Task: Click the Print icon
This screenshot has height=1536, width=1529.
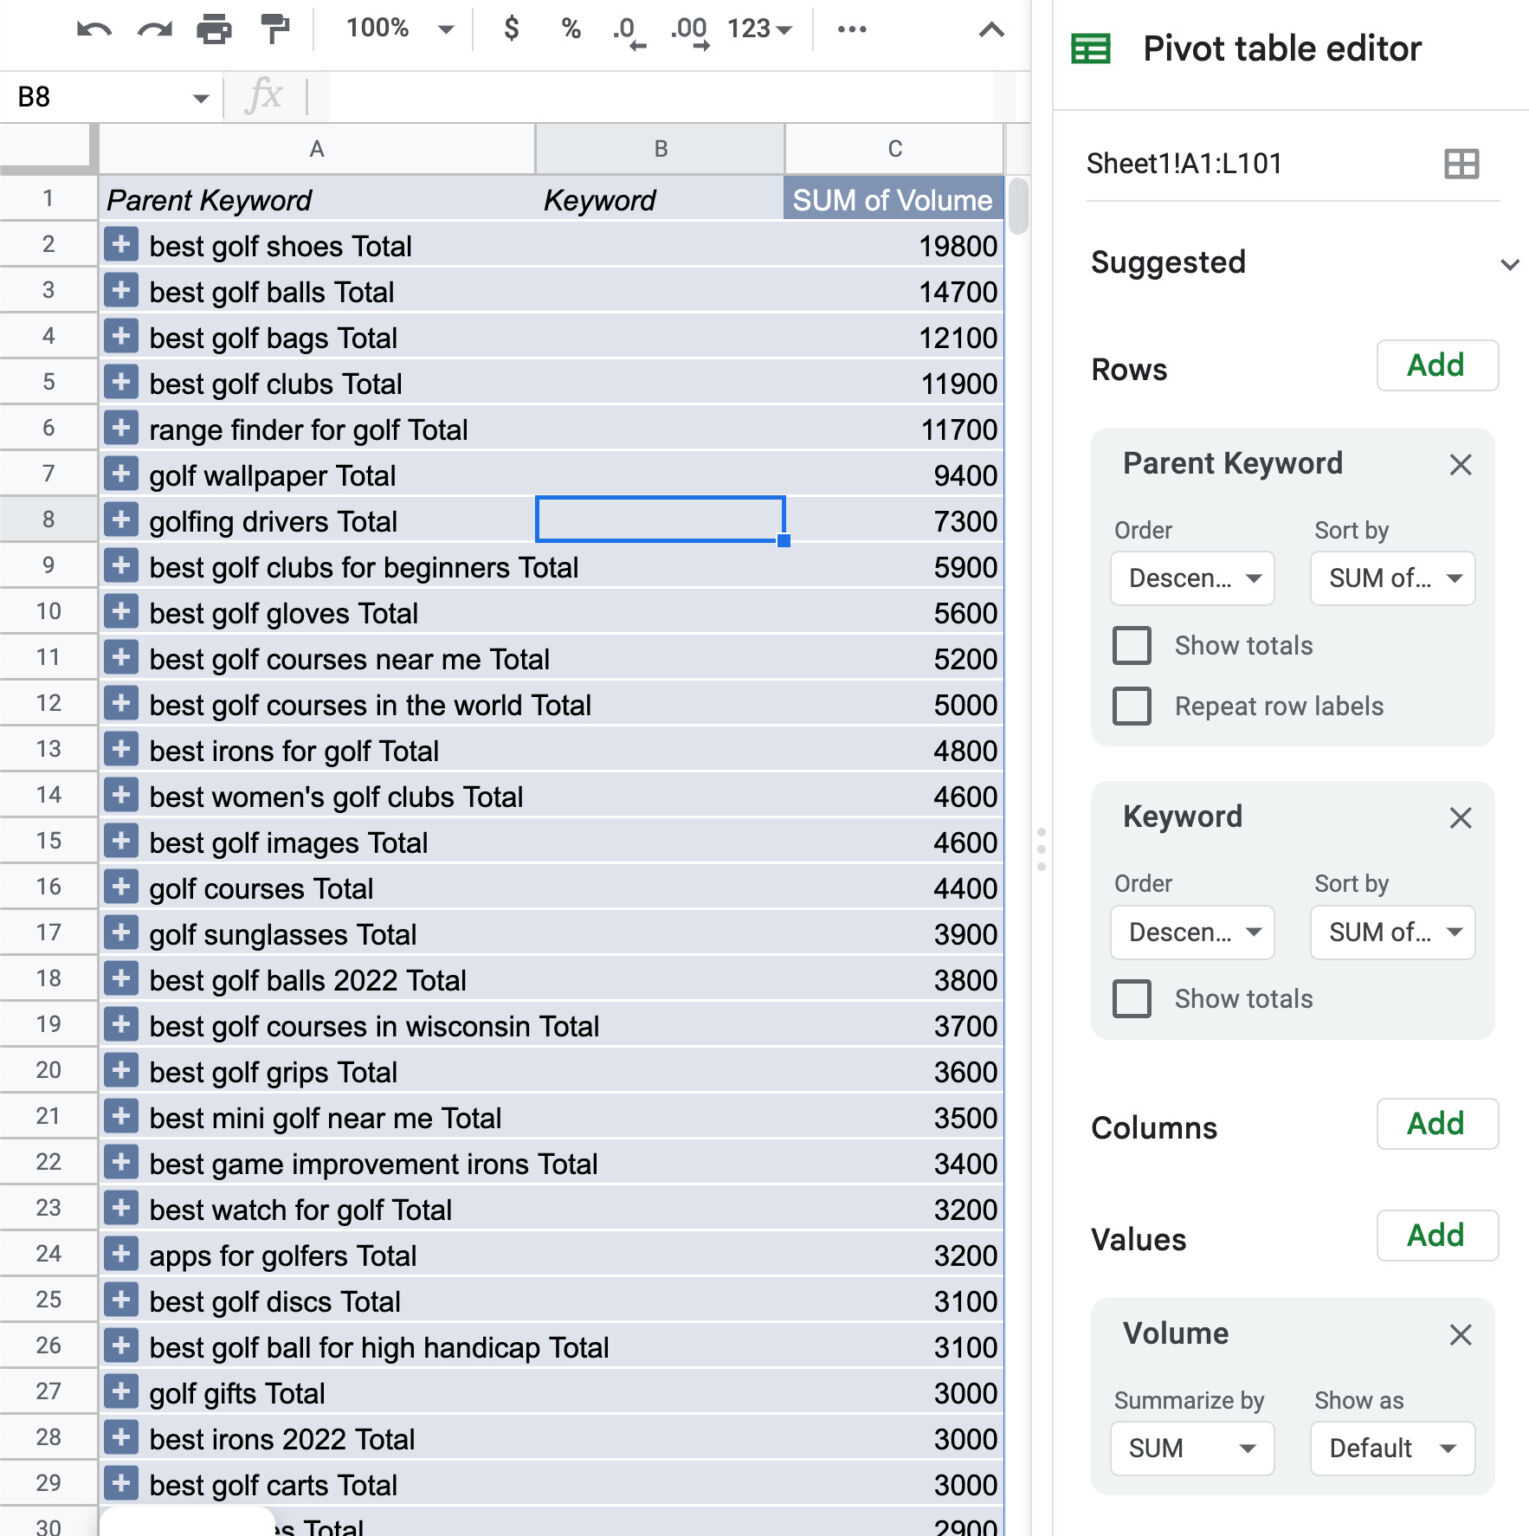Action: [x=216, y=29]
